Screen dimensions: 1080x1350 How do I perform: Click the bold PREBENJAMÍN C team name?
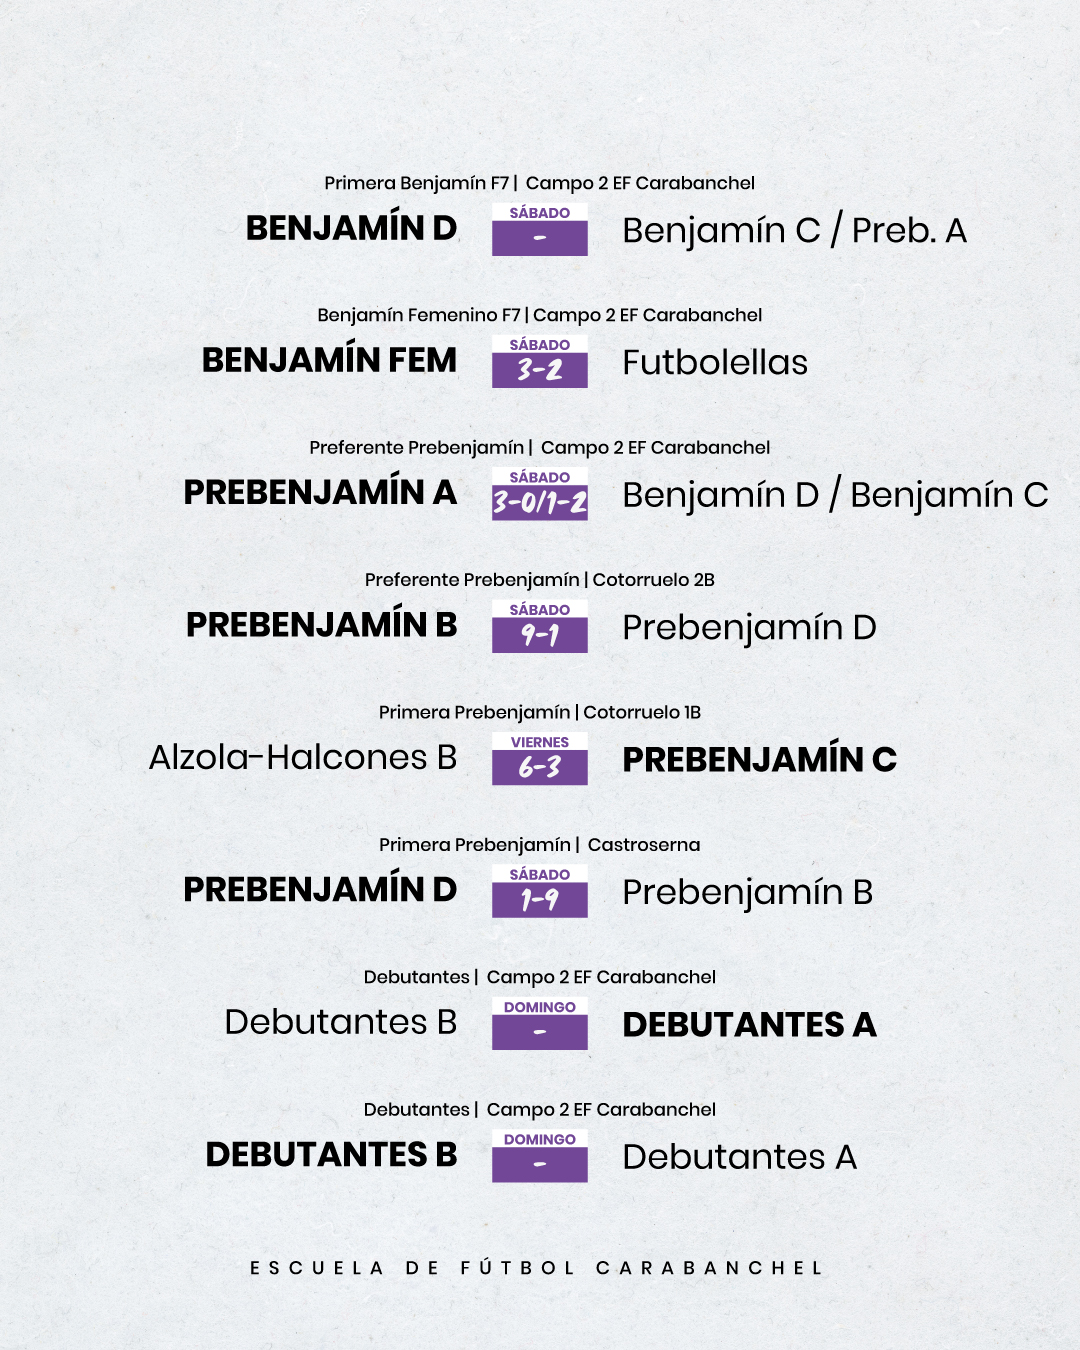coord(759,760)
